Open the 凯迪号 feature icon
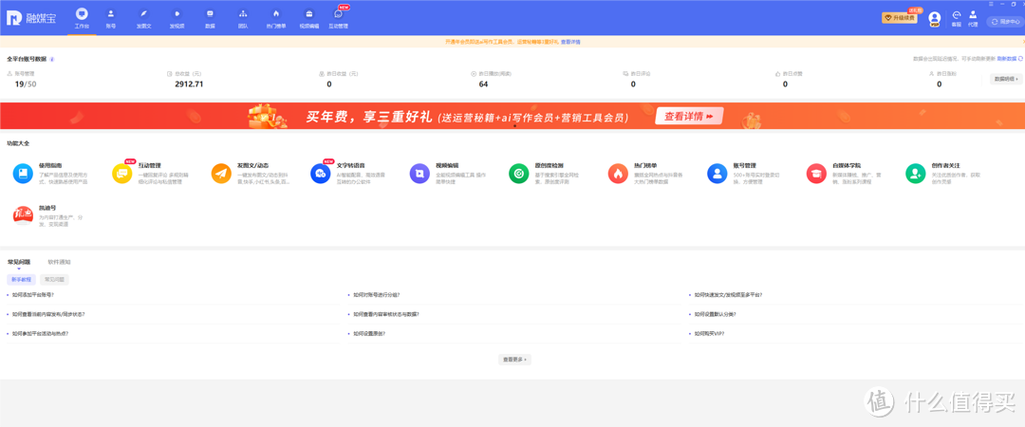Screen dimensions: 1025x427 coord(23,214)
